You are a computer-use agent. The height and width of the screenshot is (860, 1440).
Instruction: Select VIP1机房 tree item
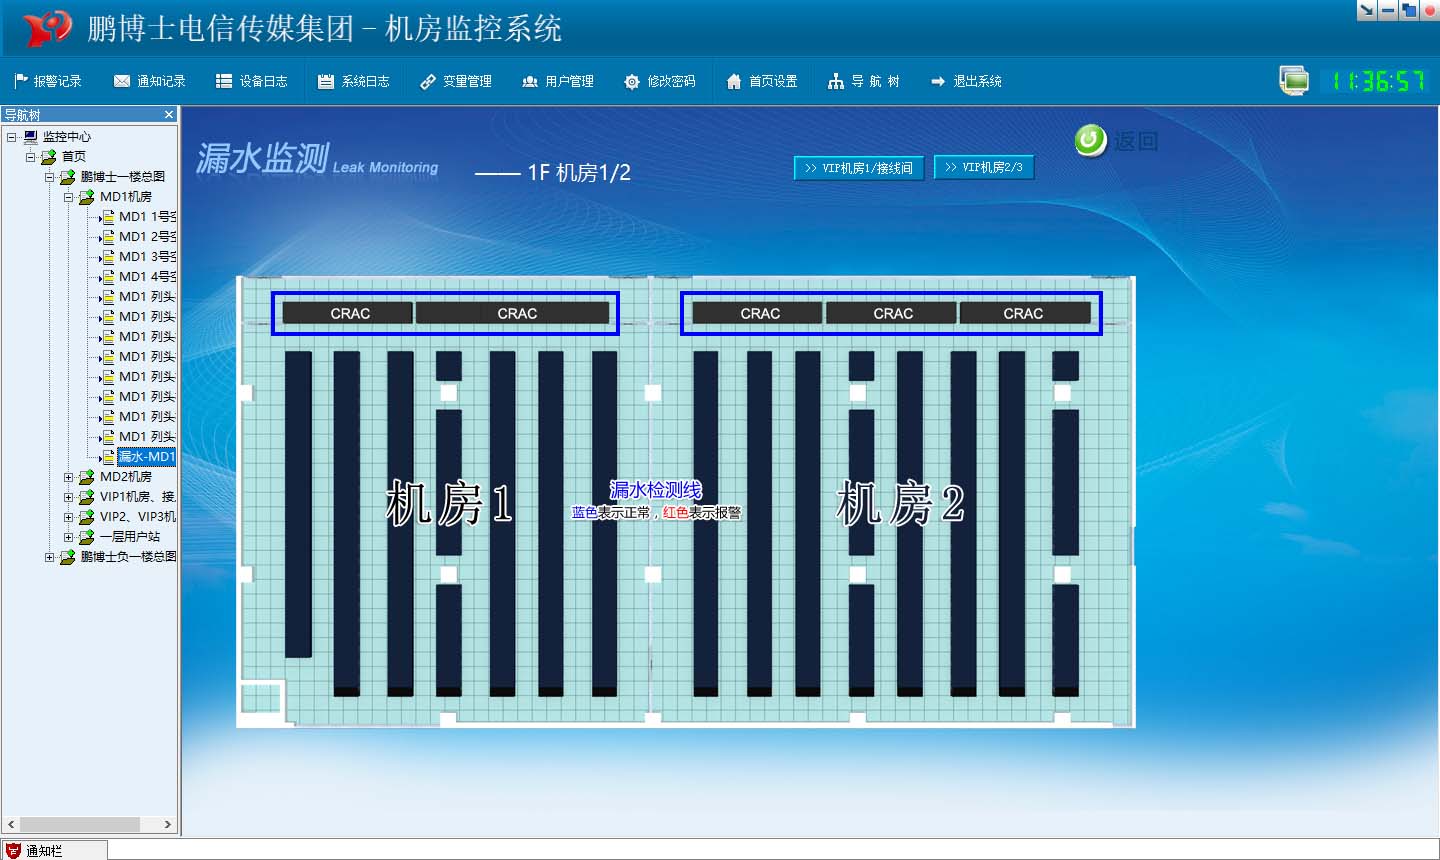(x=137, y=497)
